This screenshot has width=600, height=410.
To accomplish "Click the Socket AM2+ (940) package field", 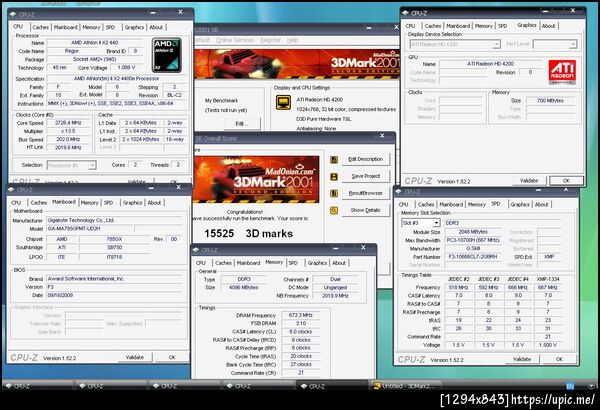I will click(95, 59).
